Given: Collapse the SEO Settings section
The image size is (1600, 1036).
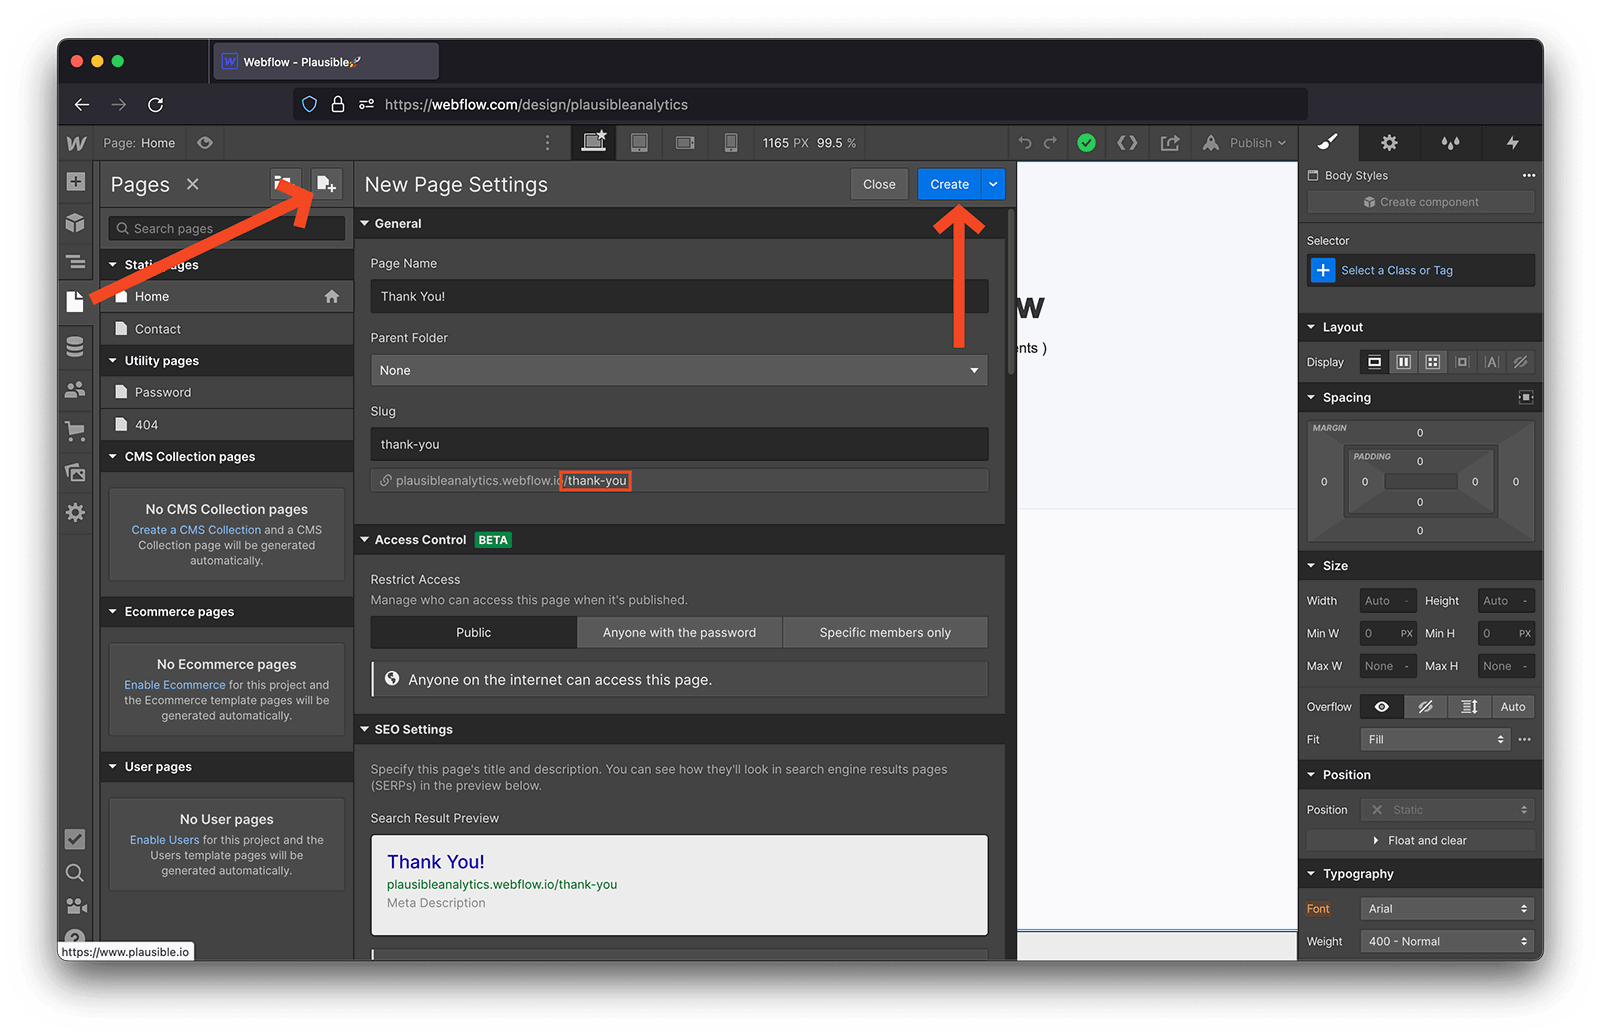Looking at the screenshot, I should tap(364, 729).
